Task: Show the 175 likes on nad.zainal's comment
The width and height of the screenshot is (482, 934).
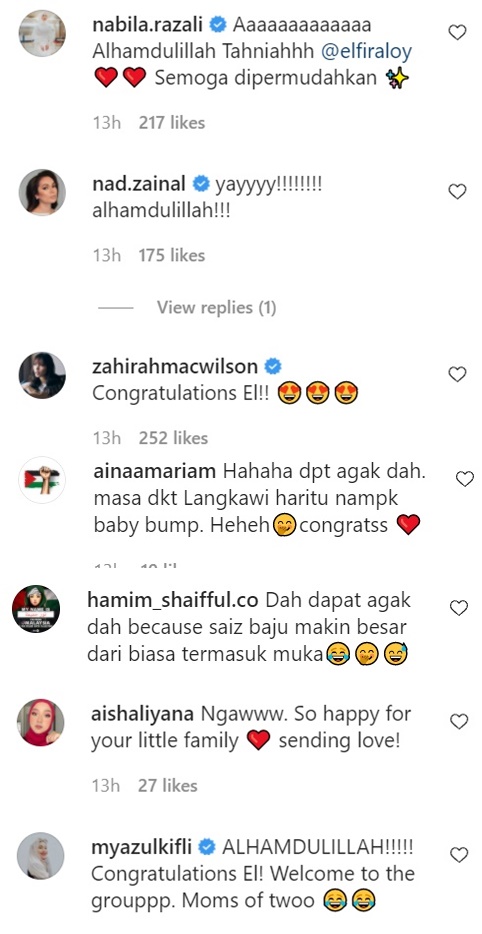Action: coord(172,256)
